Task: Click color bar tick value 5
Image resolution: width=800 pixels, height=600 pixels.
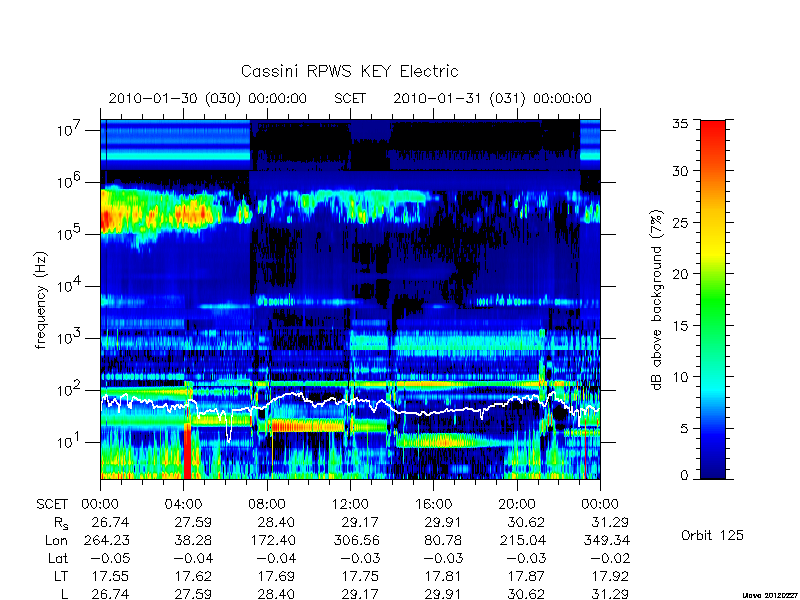Action: pyautogui.click(x=684, y=429)
